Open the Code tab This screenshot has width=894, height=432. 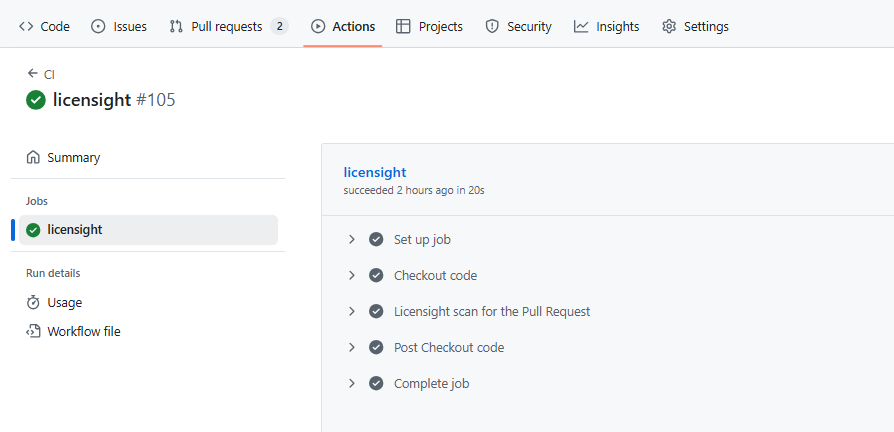44,26
